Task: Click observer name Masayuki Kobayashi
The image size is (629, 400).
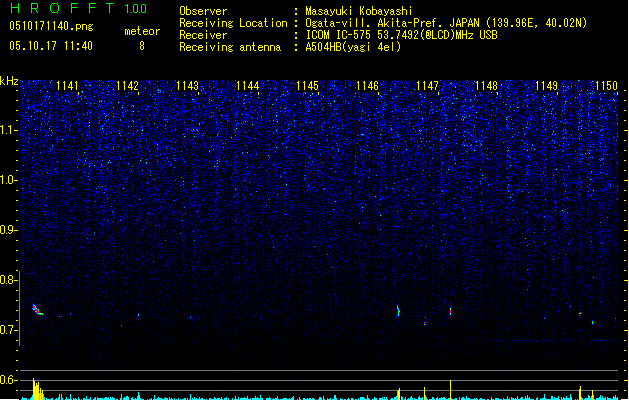Action: click(x=359, y=11)
